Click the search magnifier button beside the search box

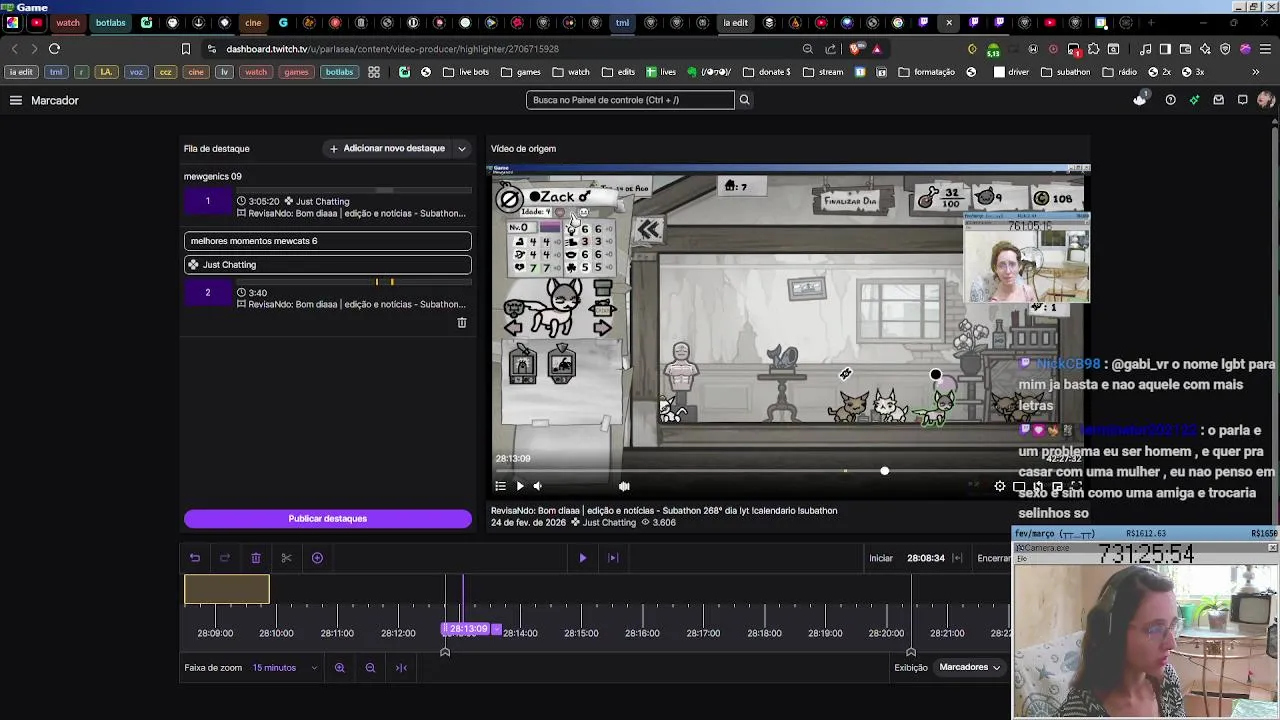coord(744,100)
